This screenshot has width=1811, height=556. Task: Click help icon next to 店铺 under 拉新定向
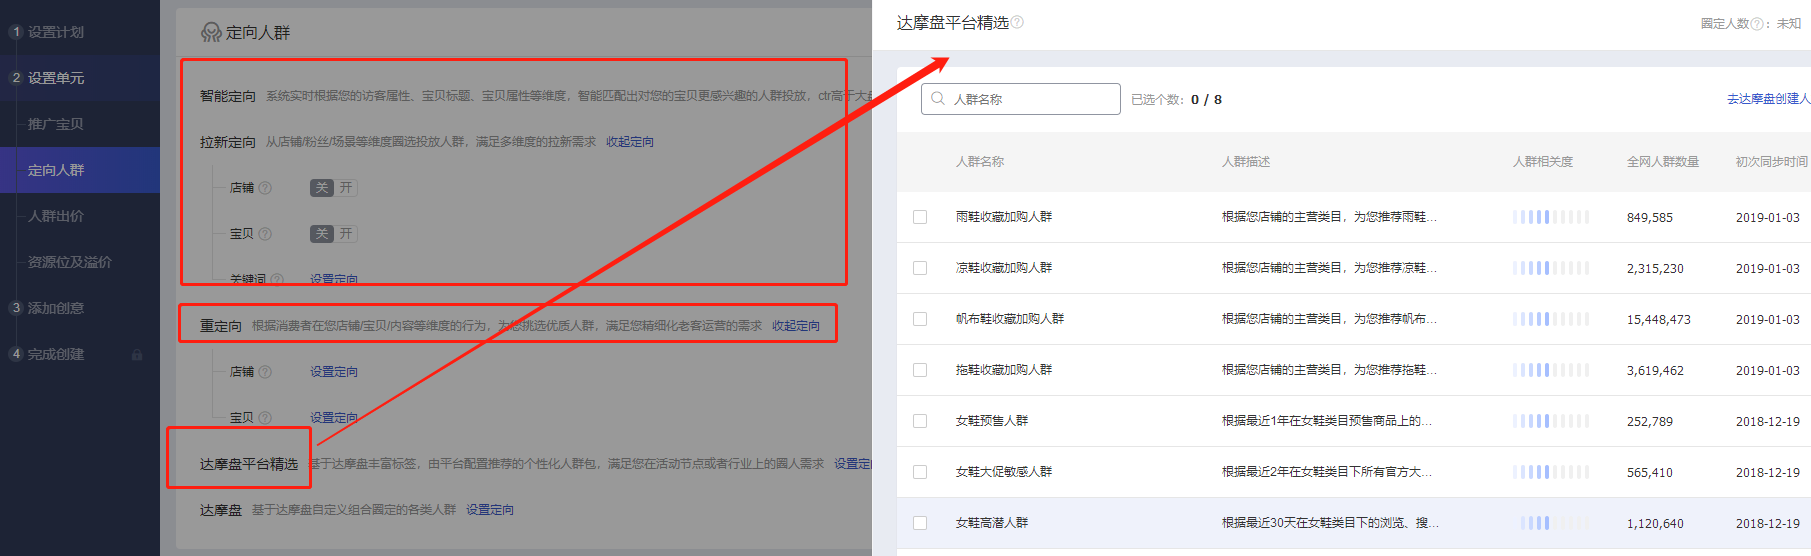click(265, 188)
